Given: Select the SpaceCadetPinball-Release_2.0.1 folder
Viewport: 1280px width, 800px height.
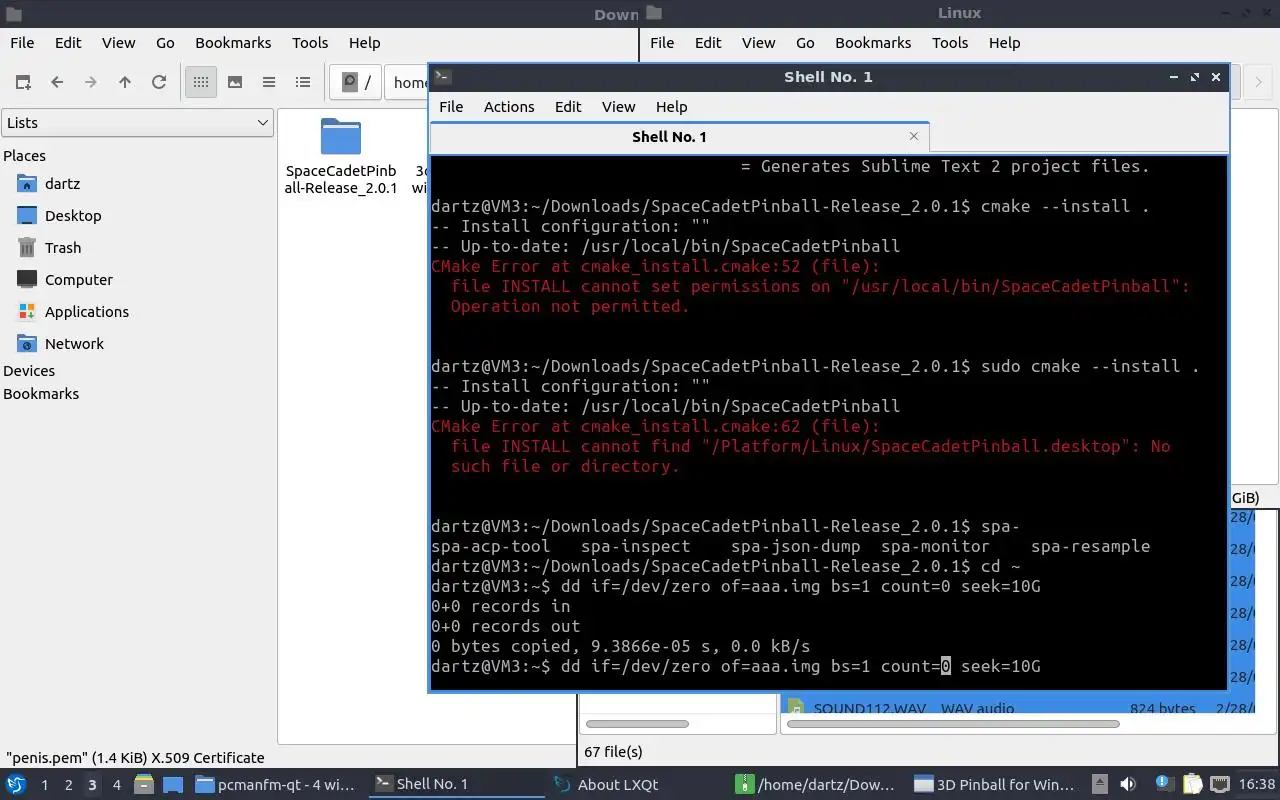Looking at the screenshot, I should [341, 156].
